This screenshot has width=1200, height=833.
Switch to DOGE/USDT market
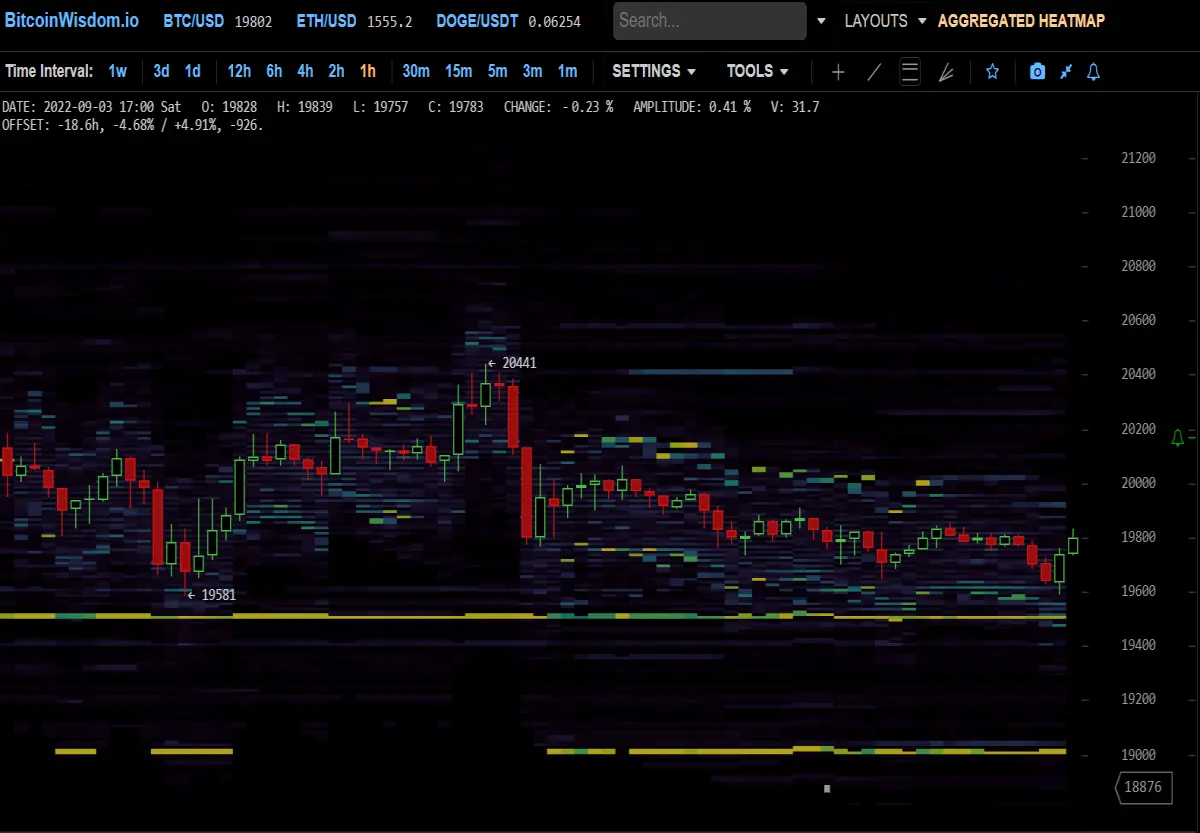(477, 21)
